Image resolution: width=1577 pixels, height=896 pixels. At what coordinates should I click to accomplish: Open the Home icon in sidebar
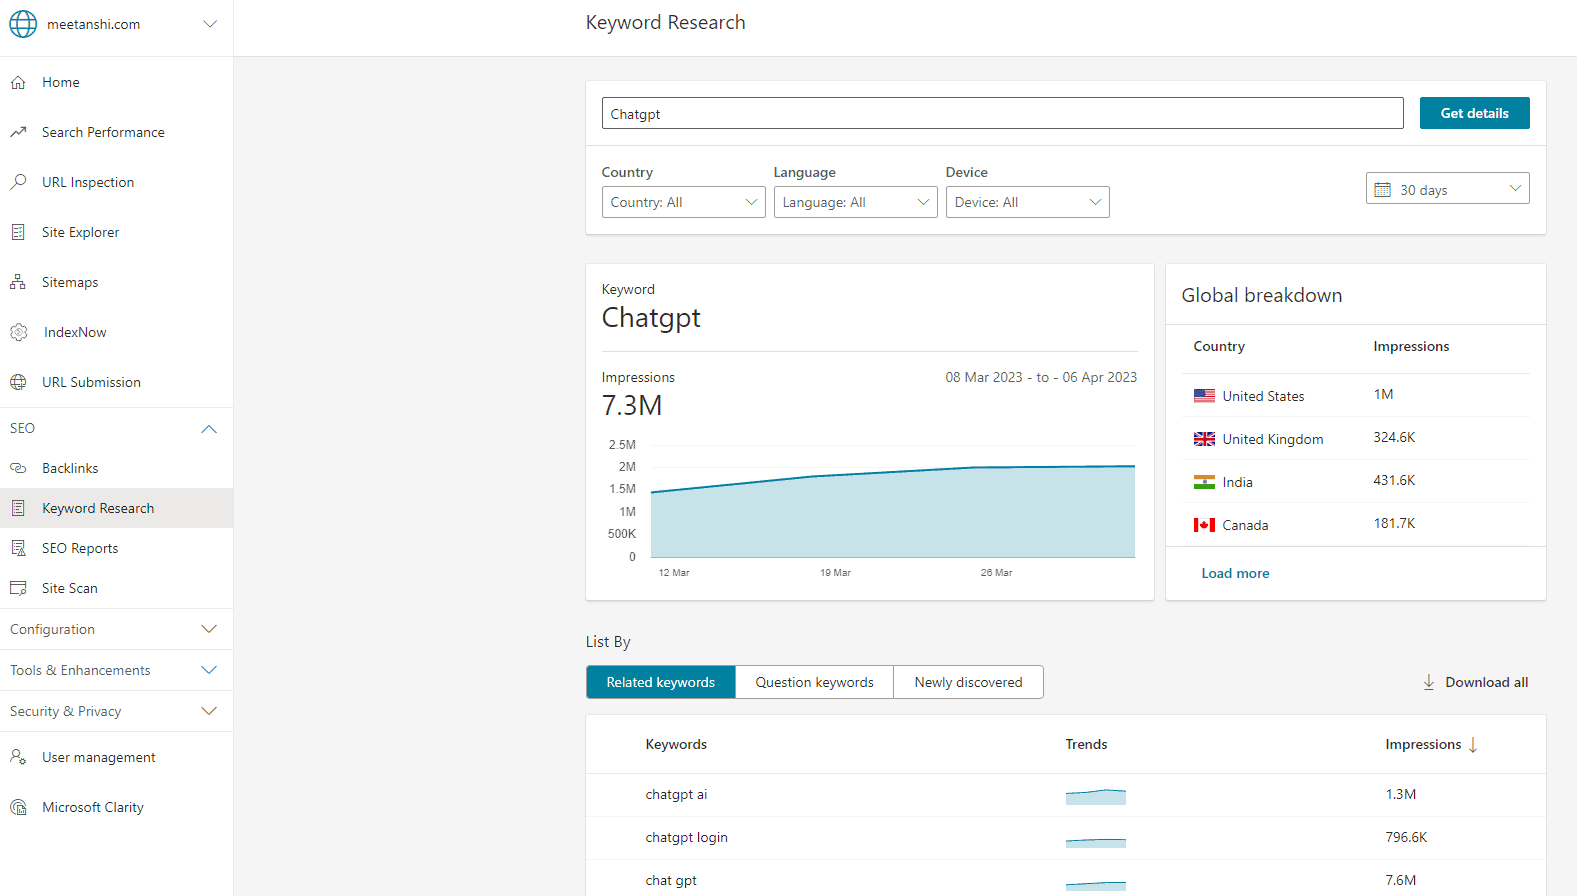click(x=18, y=83)
